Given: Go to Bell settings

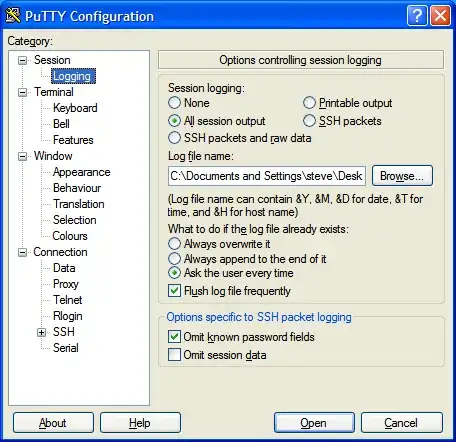Looking at the screenshot, I should click(x=61, y=124).
